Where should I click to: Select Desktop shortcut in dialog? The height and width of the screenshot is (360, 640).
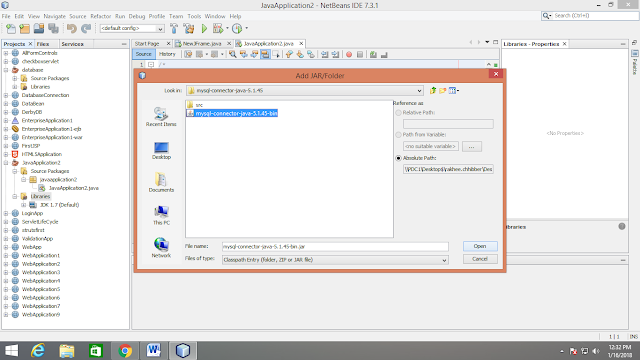point(161,150)
